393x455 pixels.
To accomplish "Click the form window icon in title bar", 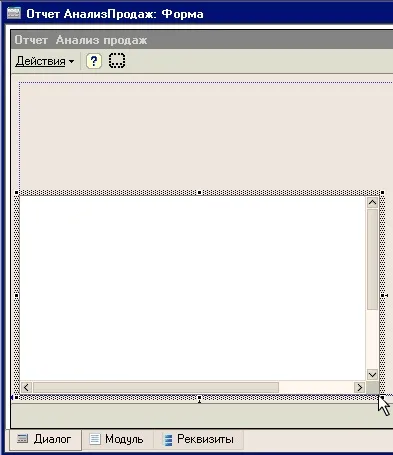I will point(14,14).
